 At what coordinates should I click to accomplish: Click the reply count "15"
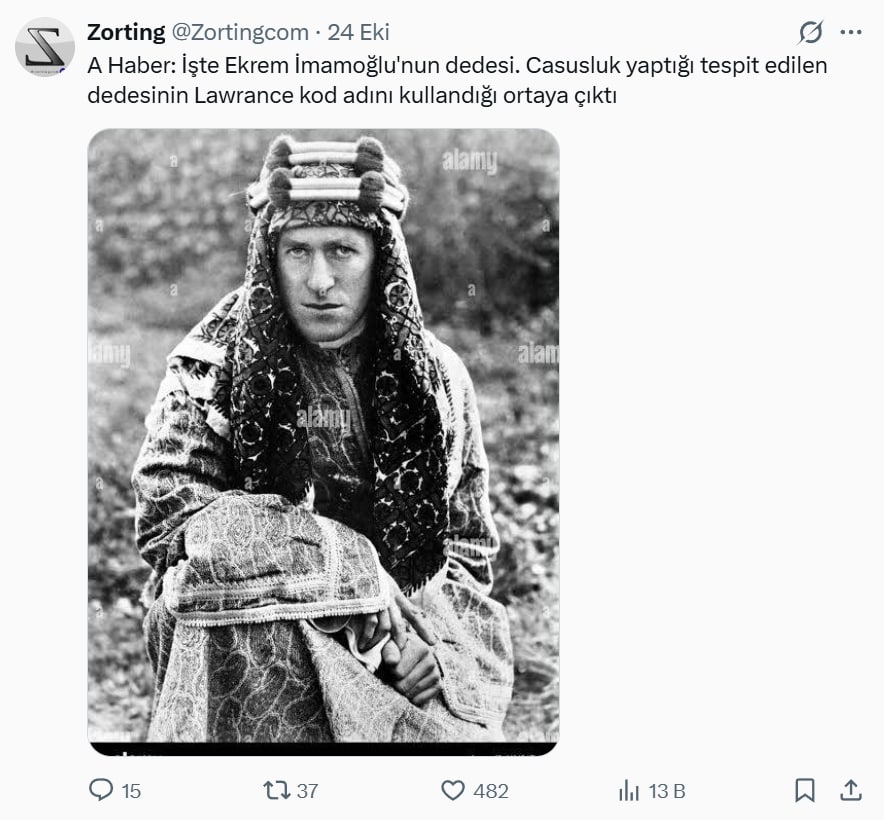[131, 791]
